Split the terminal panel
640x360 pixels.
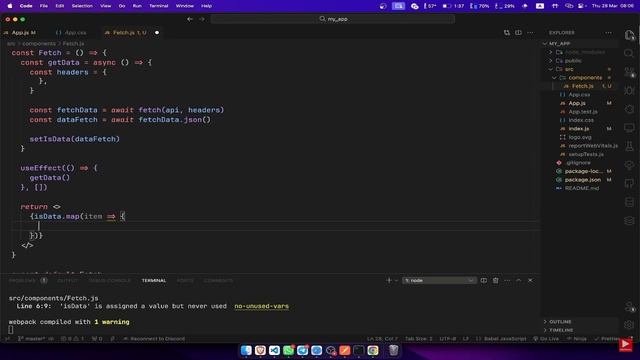click(x=484, y=280)
